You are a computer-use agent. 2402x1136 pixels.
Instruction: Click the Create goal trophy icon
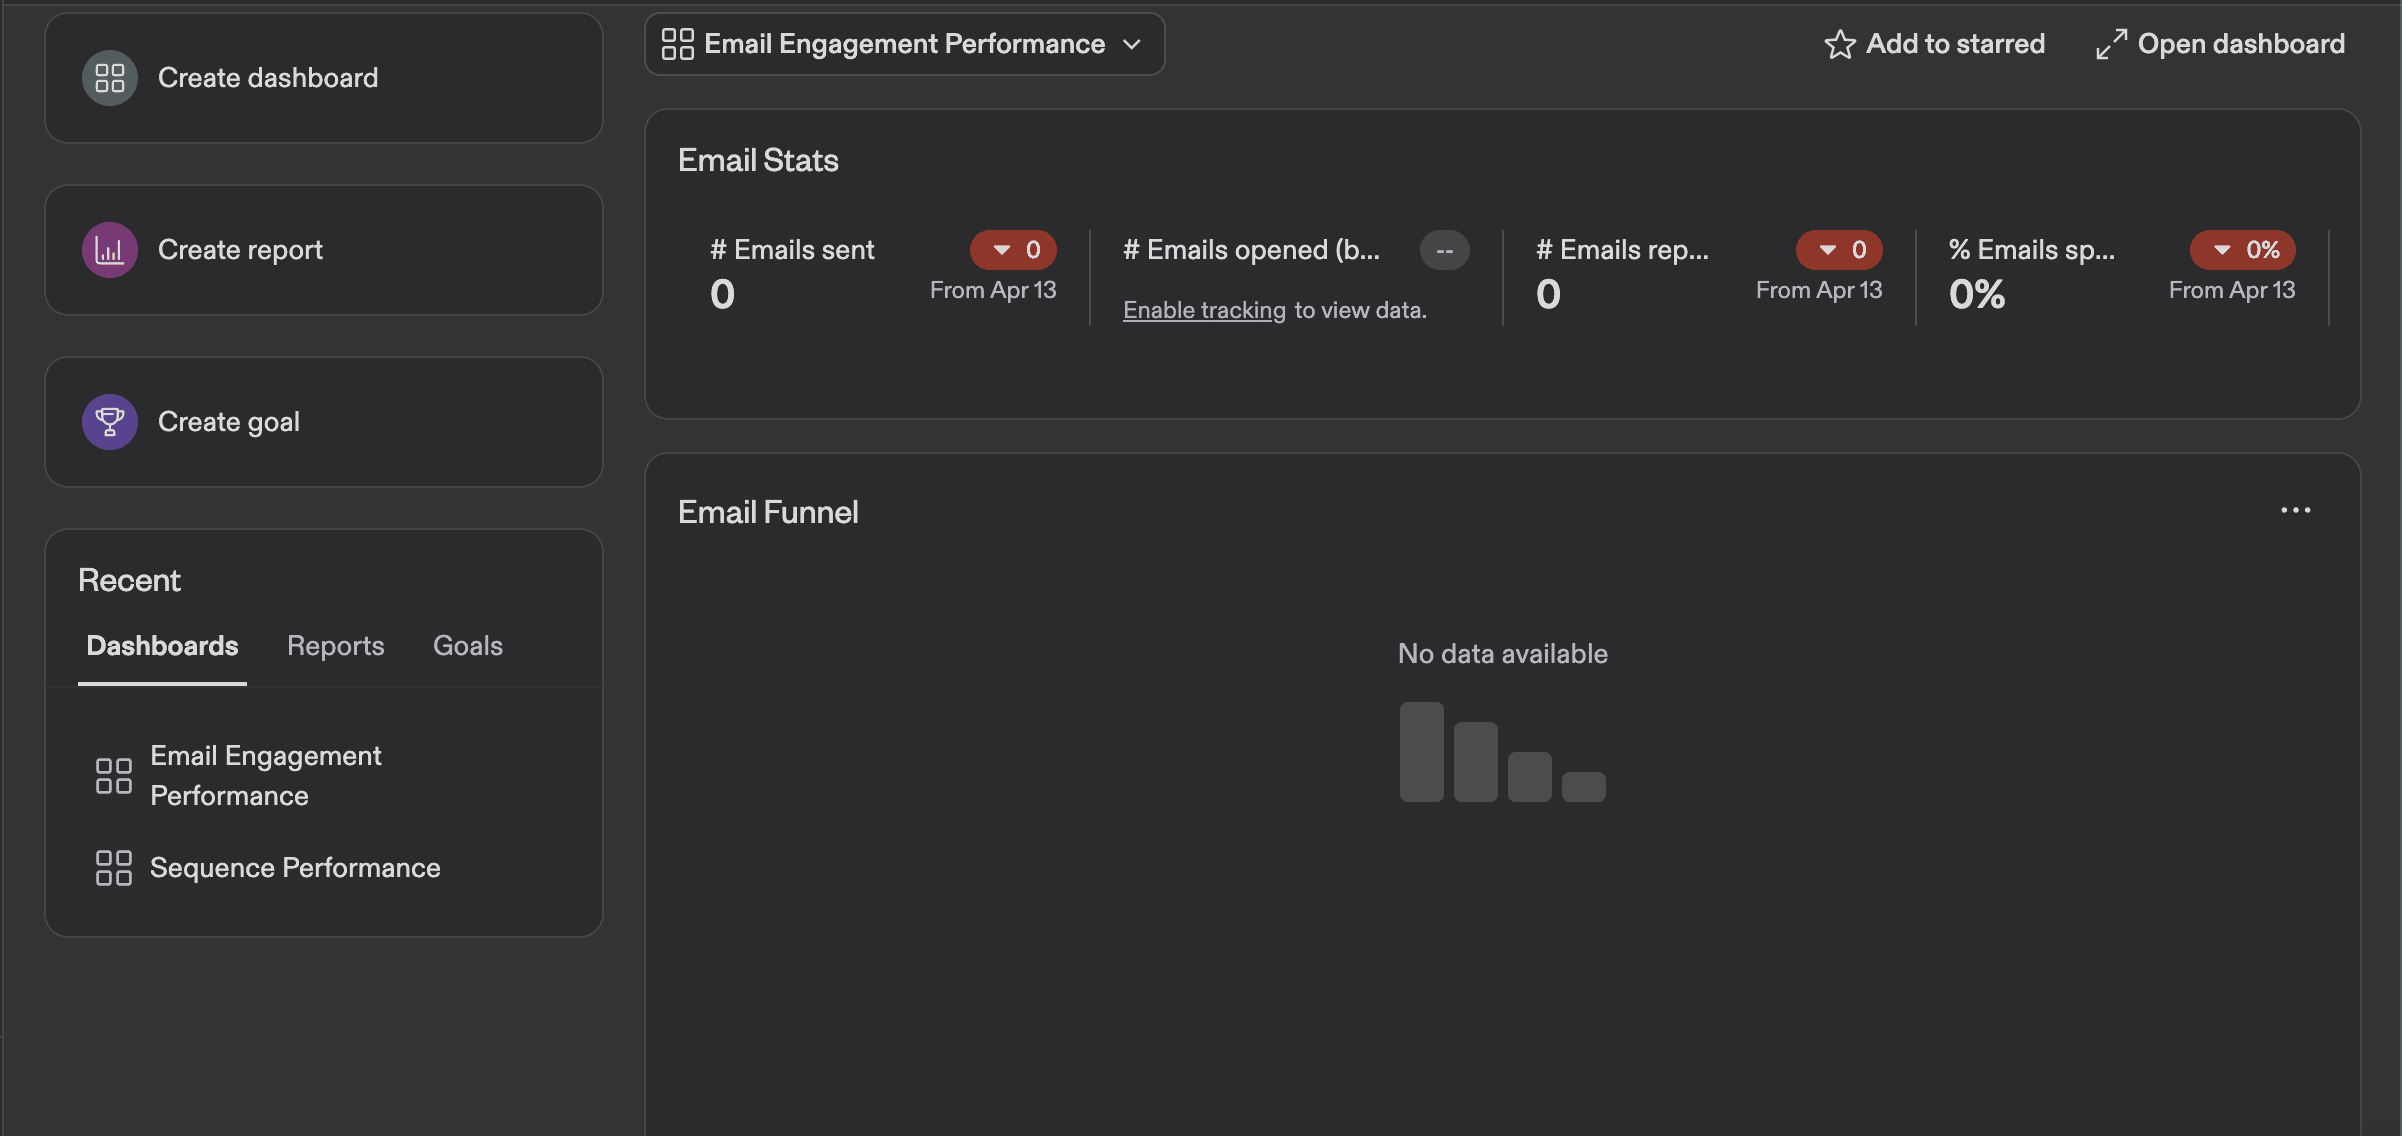point(109,421)
